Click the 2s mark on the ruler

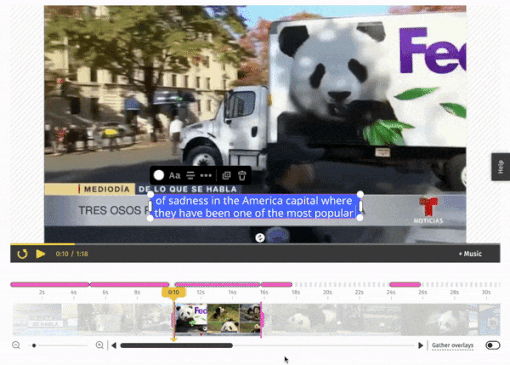point(42,292)
